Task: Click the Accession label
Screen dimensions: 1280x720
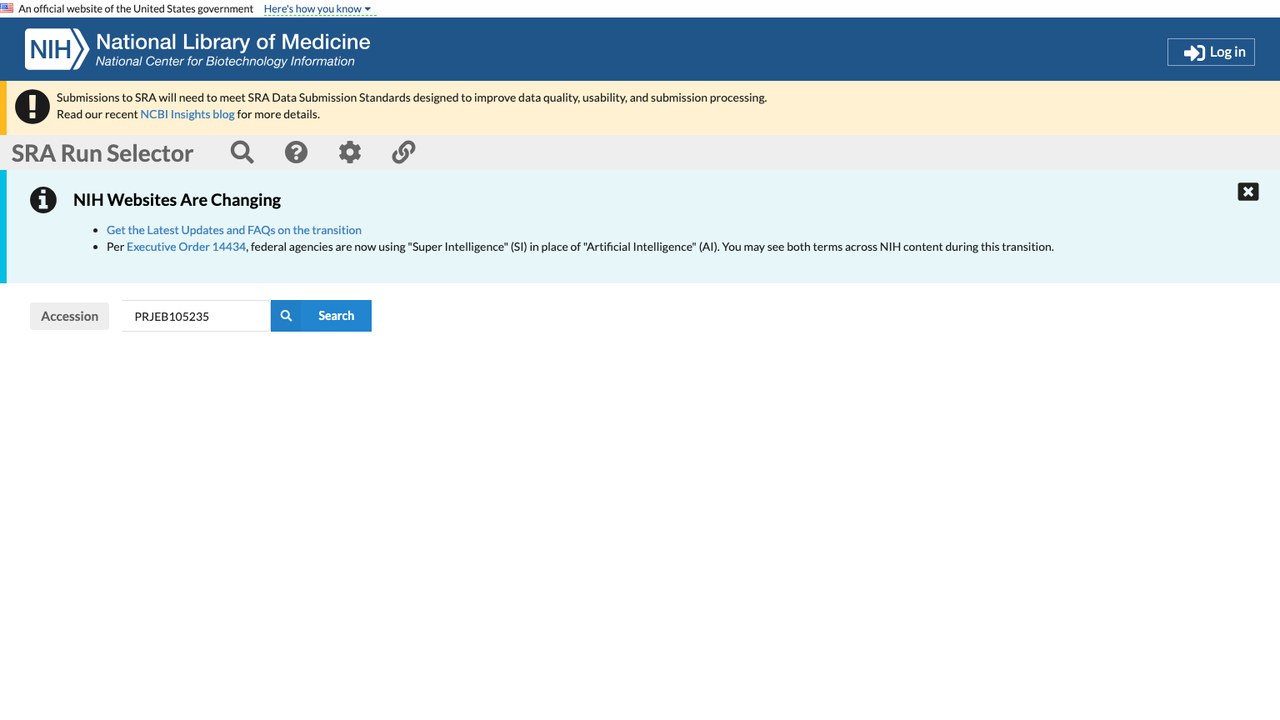Action: click(x=70, y=316)
